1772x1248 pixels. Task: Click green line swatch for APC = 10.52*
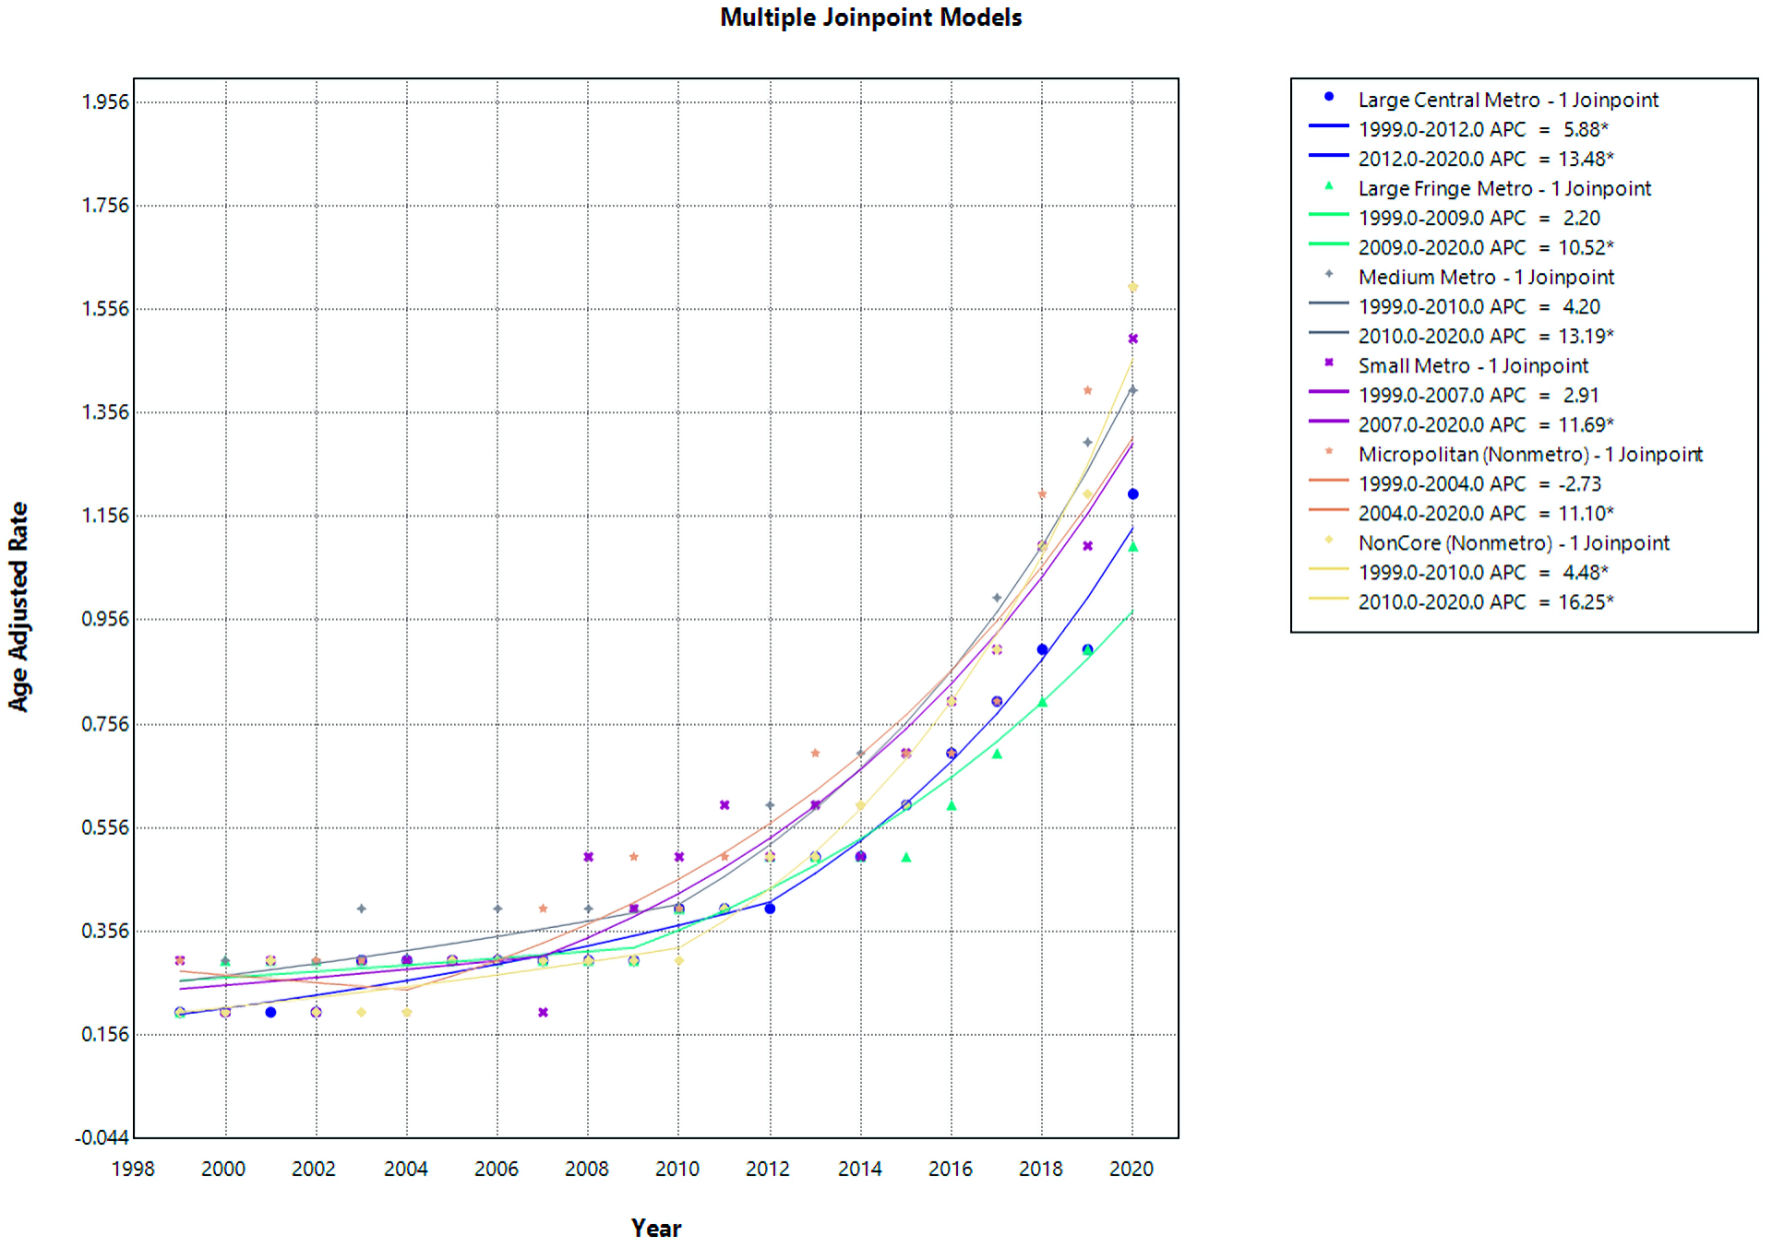pos(1329,245)
